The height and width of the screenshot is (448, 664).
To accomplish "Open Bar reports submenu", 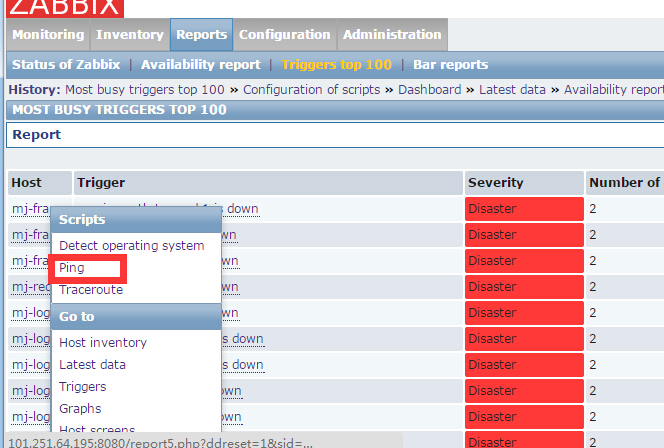I will pyautogui.click(x=451, y=64).
